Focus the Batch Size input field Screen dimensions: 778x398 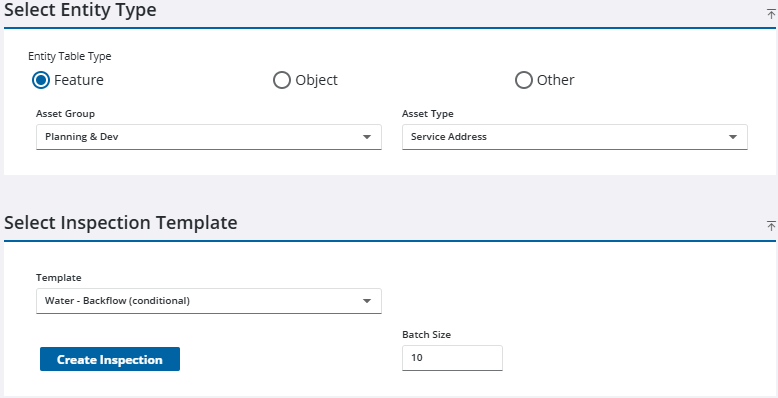452,358
